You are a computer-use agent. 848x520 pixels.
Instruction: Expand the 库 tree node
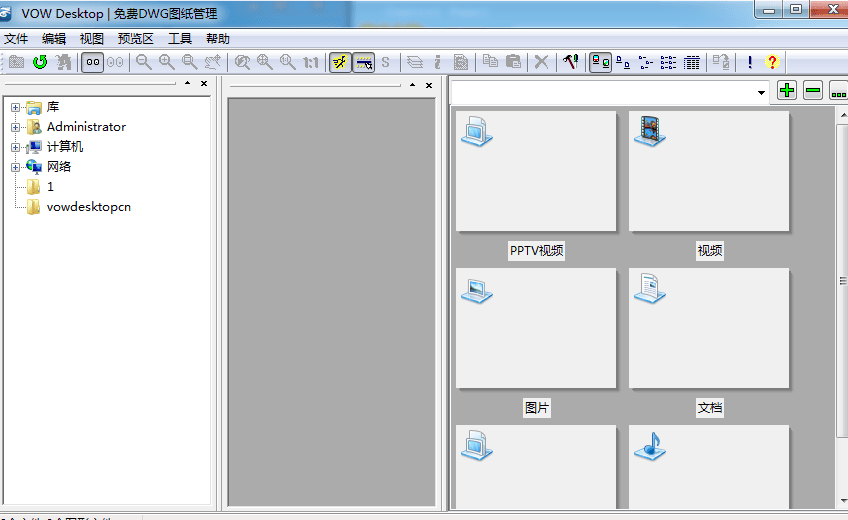coord(15,108)
